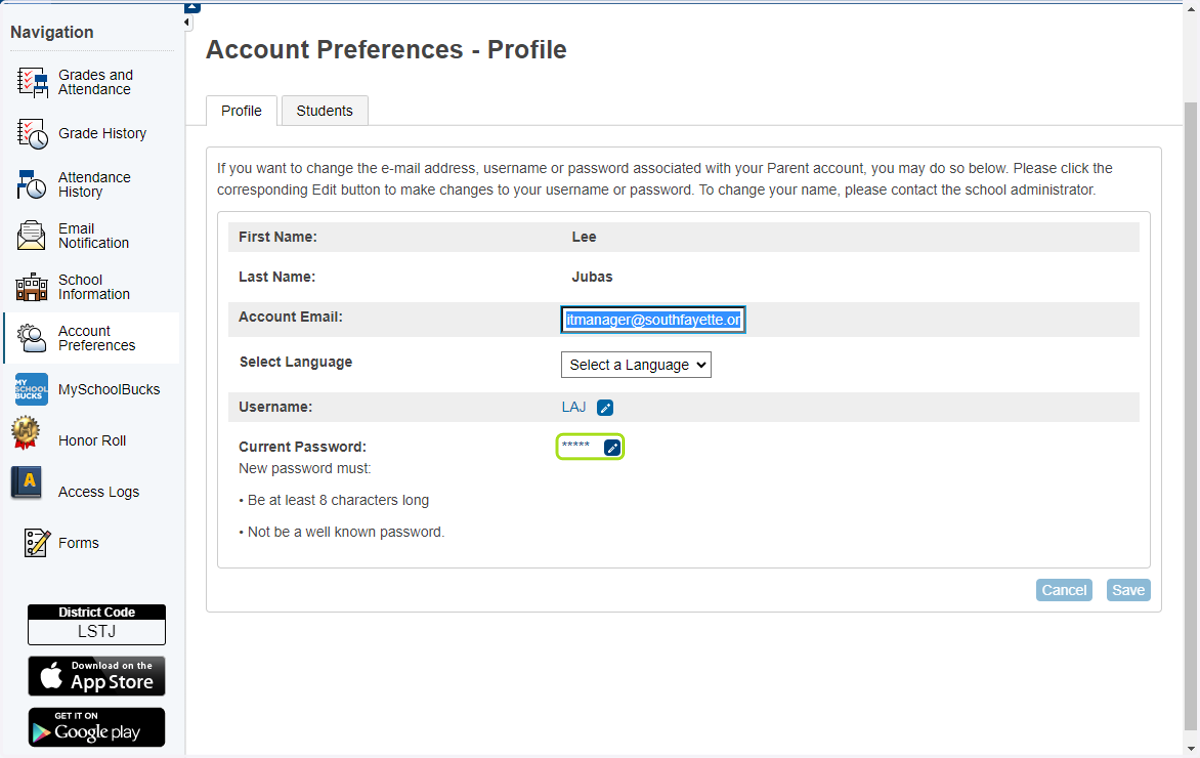Click the Last Name value Jubas

click(x=592, y=277)
